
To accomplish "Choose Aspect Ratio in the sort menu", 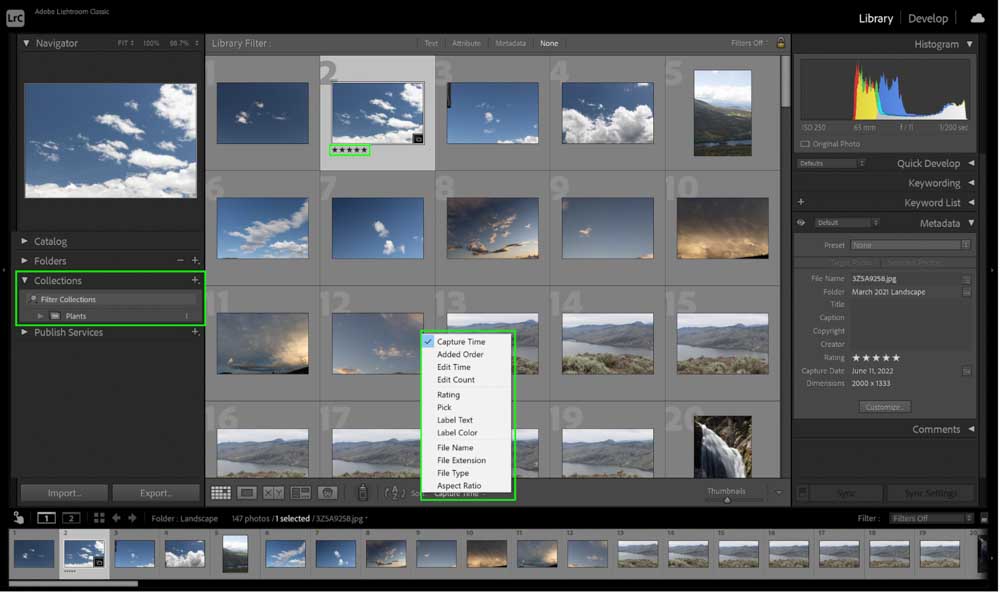I will [x=459, y=486].
